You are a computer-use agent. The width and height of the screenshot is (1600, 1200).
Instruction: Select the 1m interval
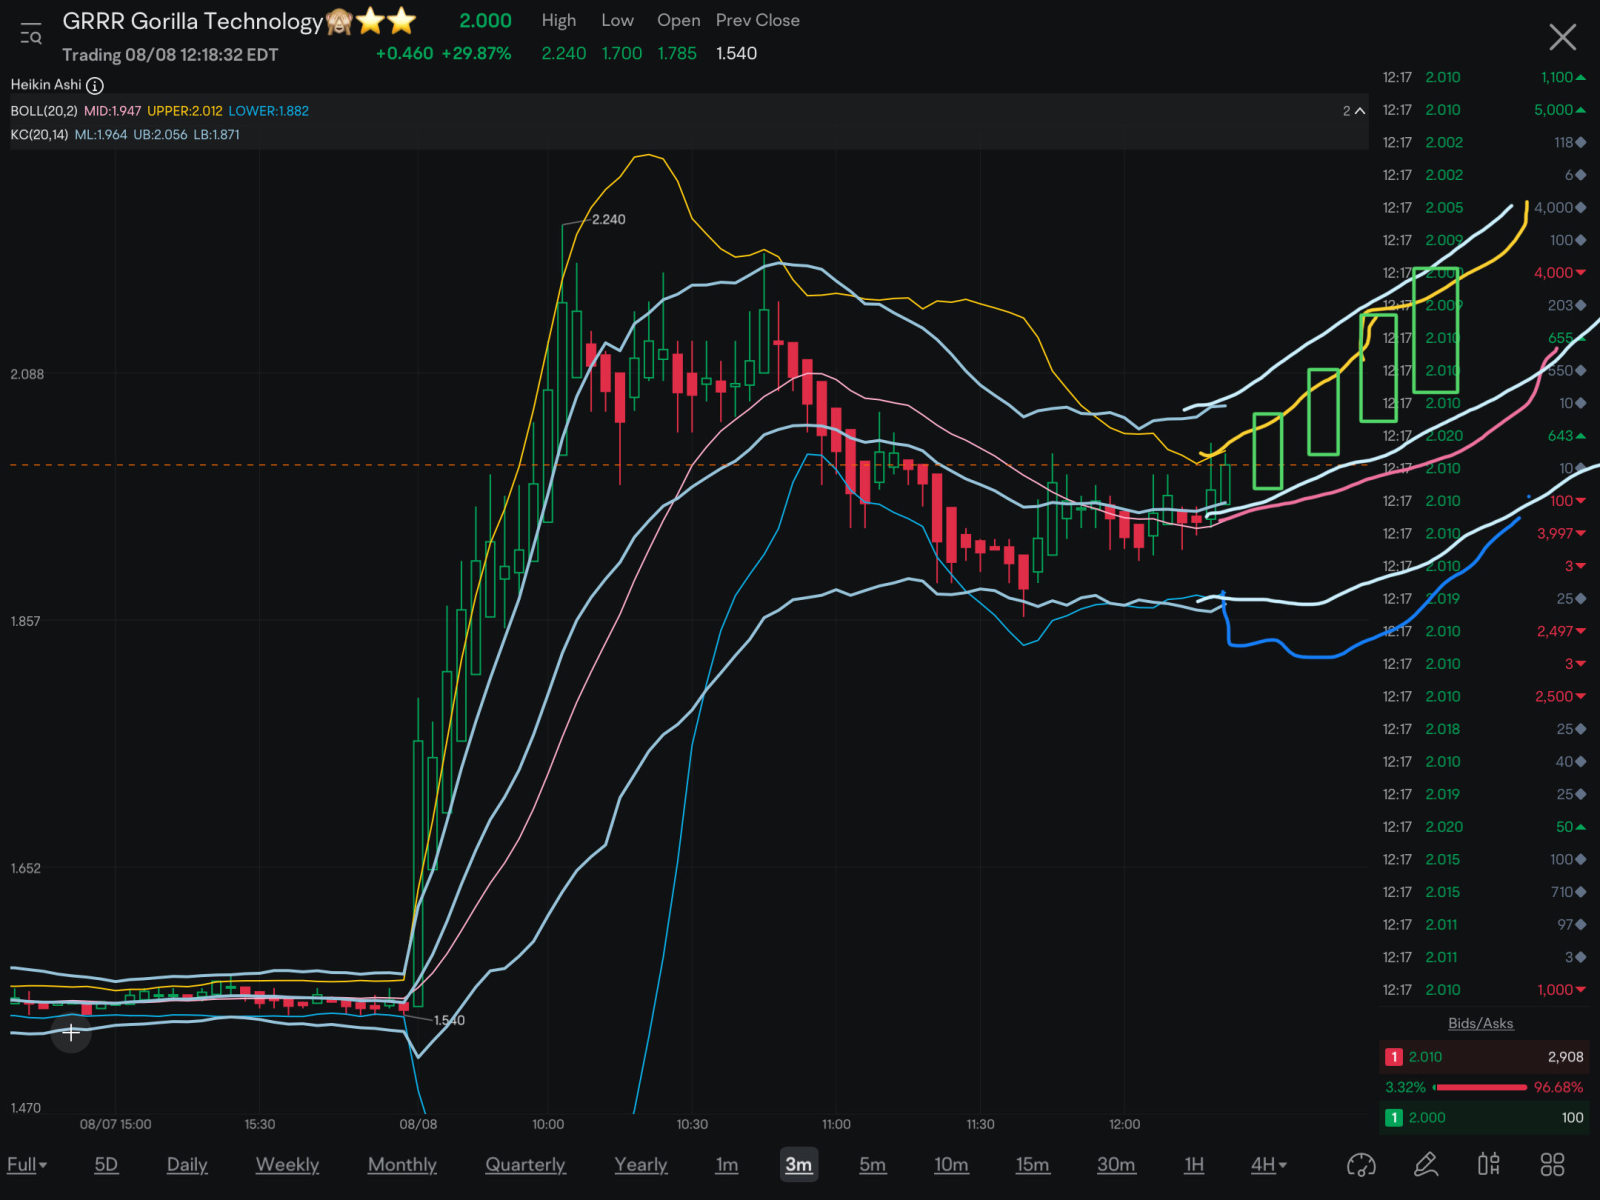click(727, 1164)
